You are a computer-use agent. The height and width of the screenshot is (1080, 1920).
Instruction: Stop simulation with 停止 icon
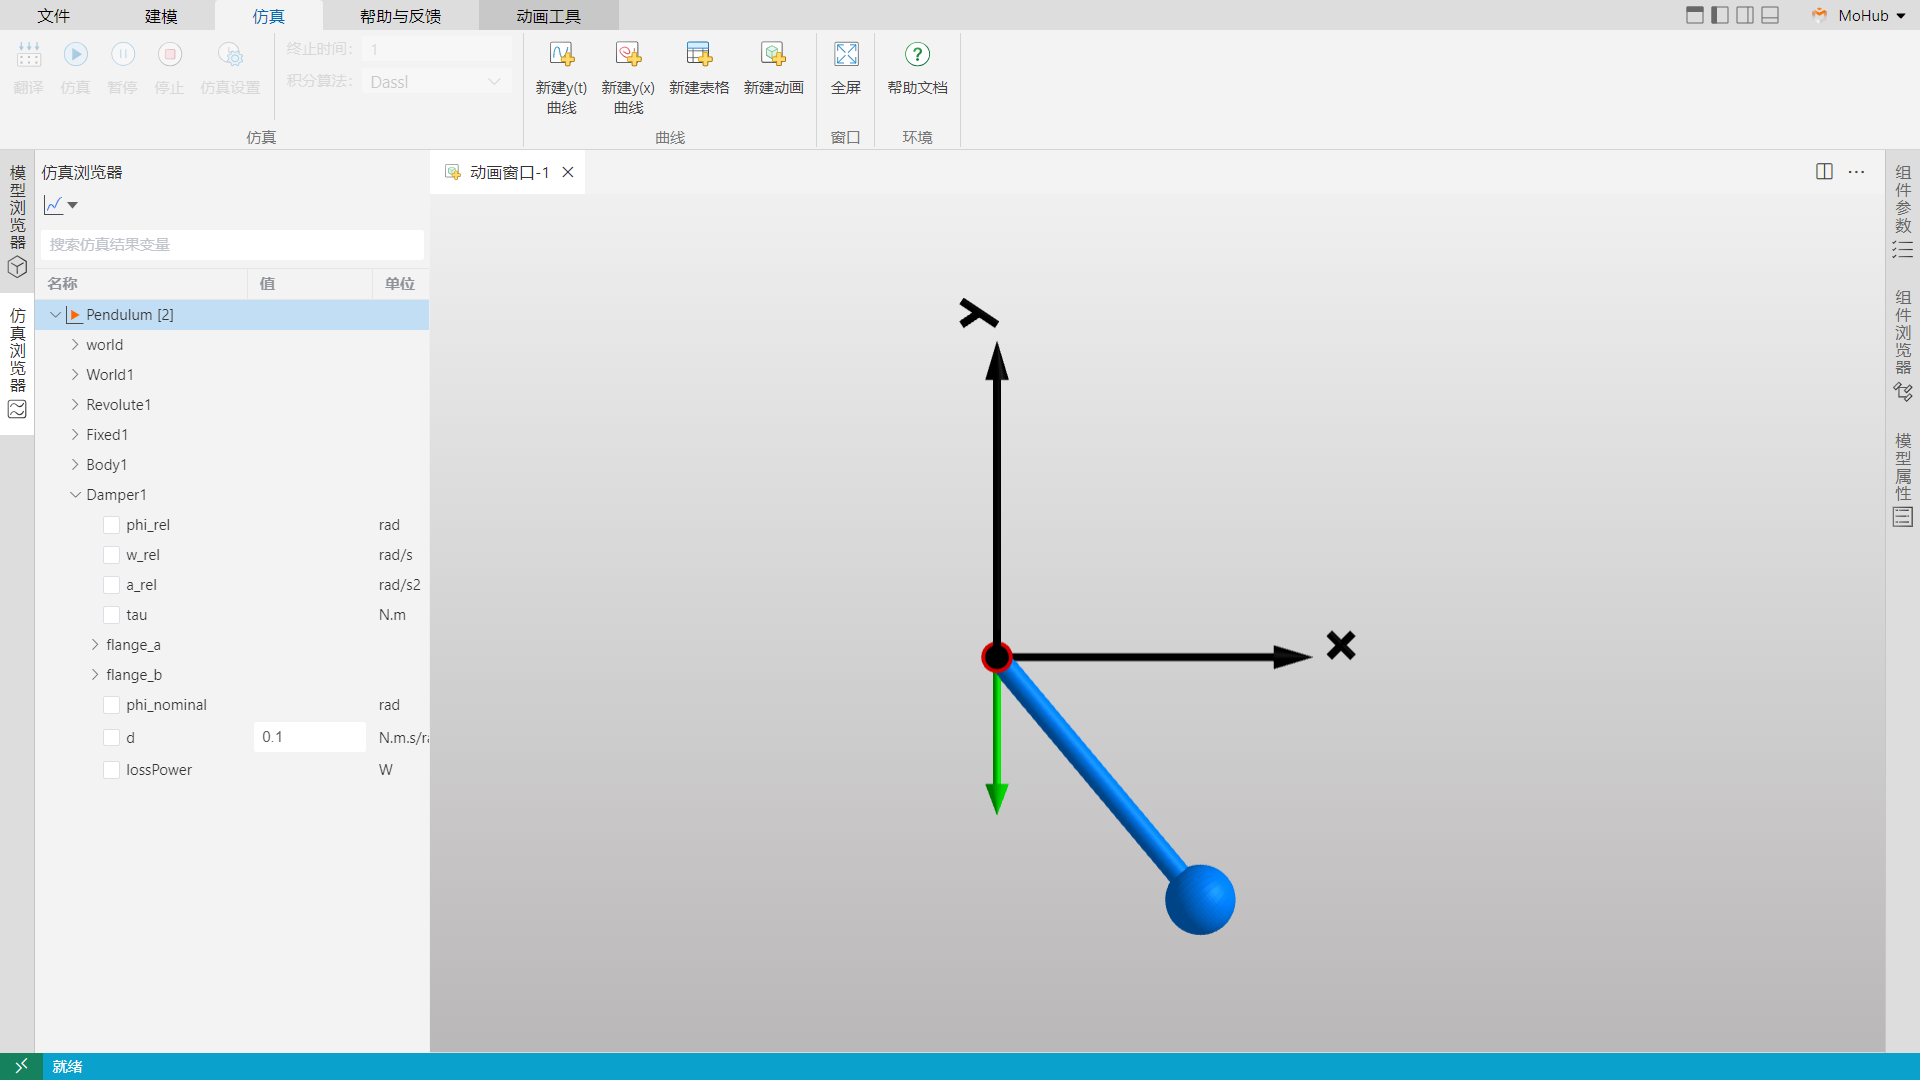tap(170, 55)
